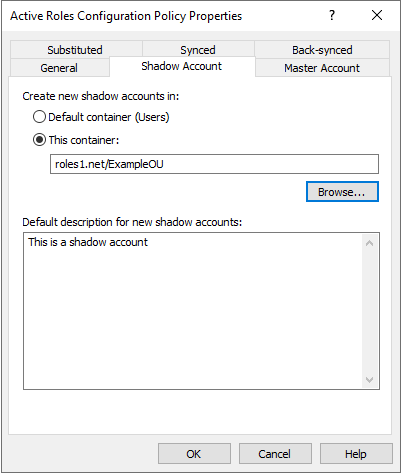The width and height of the screenshot is (401, 474).
Task: Click the Browse... button
Action: coord(342,192)
